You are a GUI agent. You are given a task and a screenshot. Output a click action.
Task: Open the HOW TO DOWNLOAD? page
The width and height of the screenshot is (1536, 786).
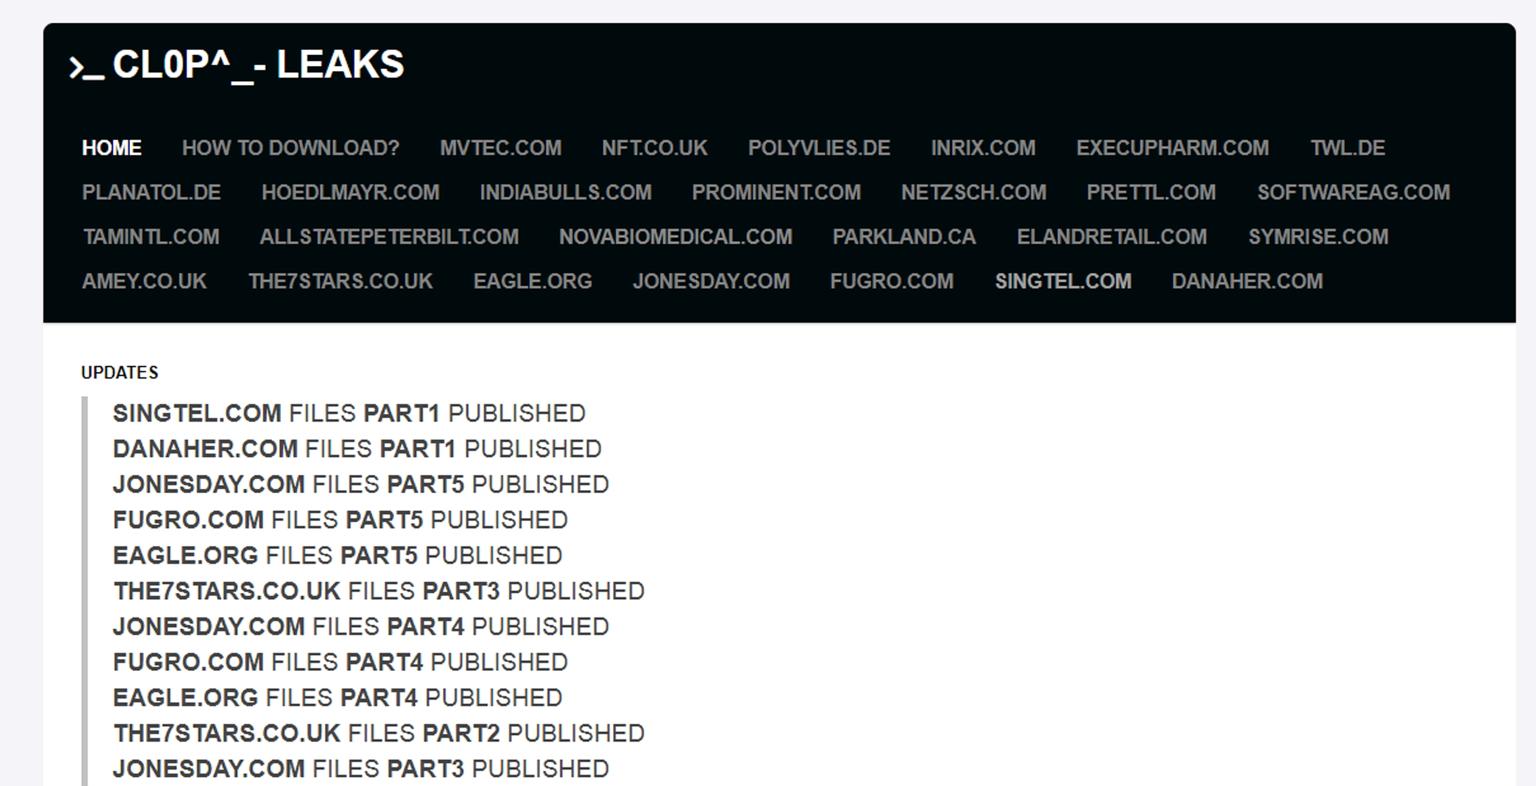(x=290, y=148)
